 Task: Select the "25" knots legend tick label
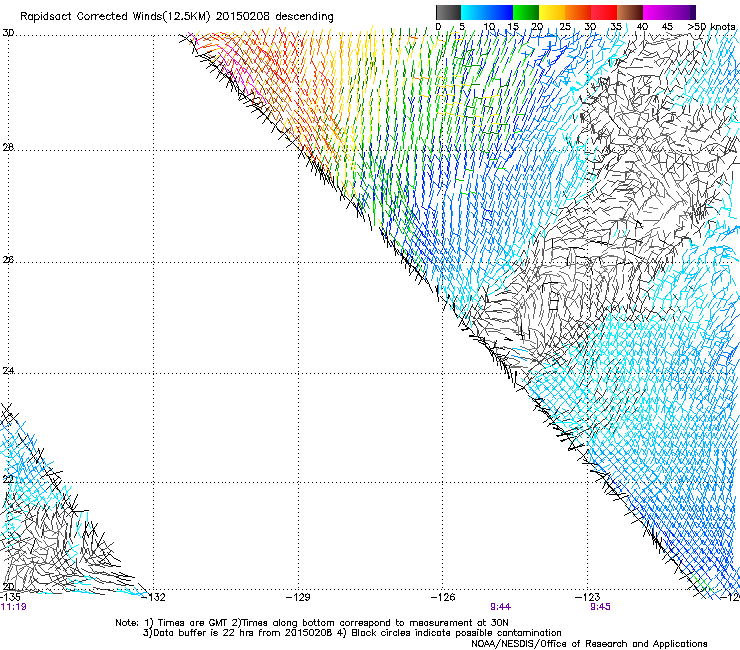tap(565, 27)
